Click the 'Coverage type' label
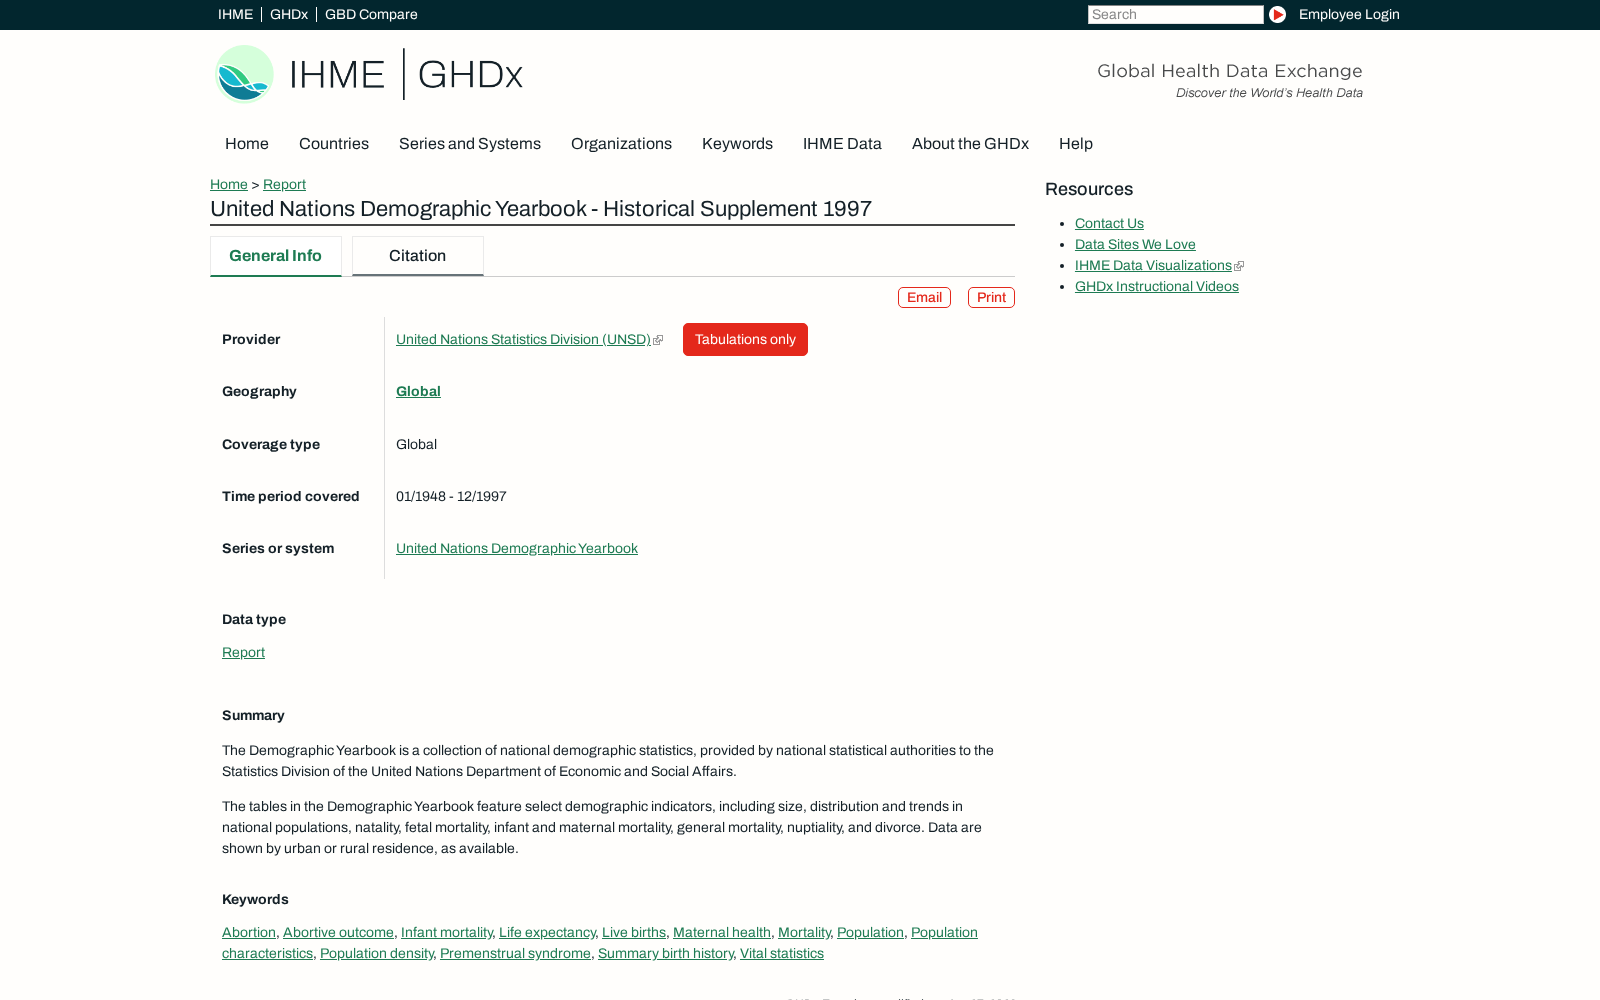Image resolution: width=1600 pixels, height=1000 pixels. click(x=271, y=445)
